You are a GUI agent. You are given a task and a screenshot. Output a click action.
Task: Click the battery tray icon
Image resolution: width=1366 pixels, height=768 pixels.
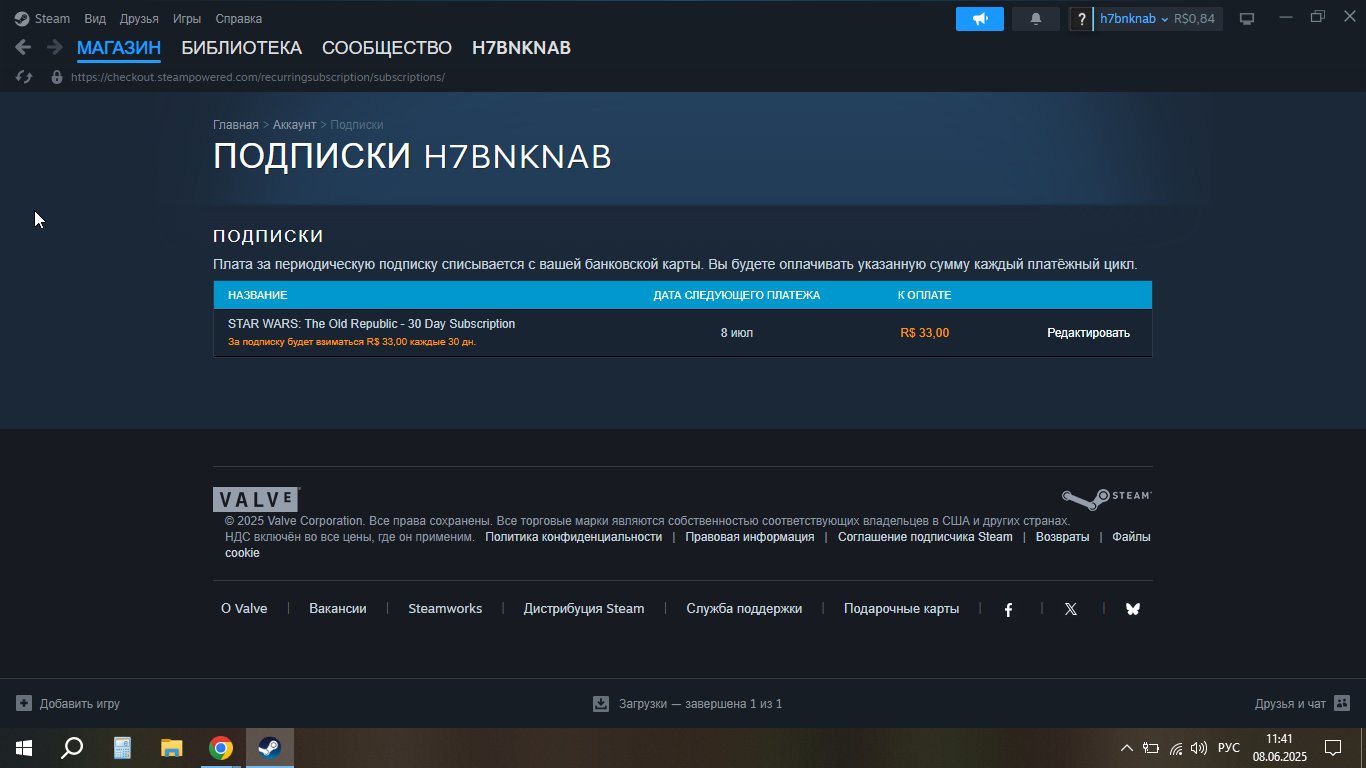pyautogui.click(x=1151, y=748)
